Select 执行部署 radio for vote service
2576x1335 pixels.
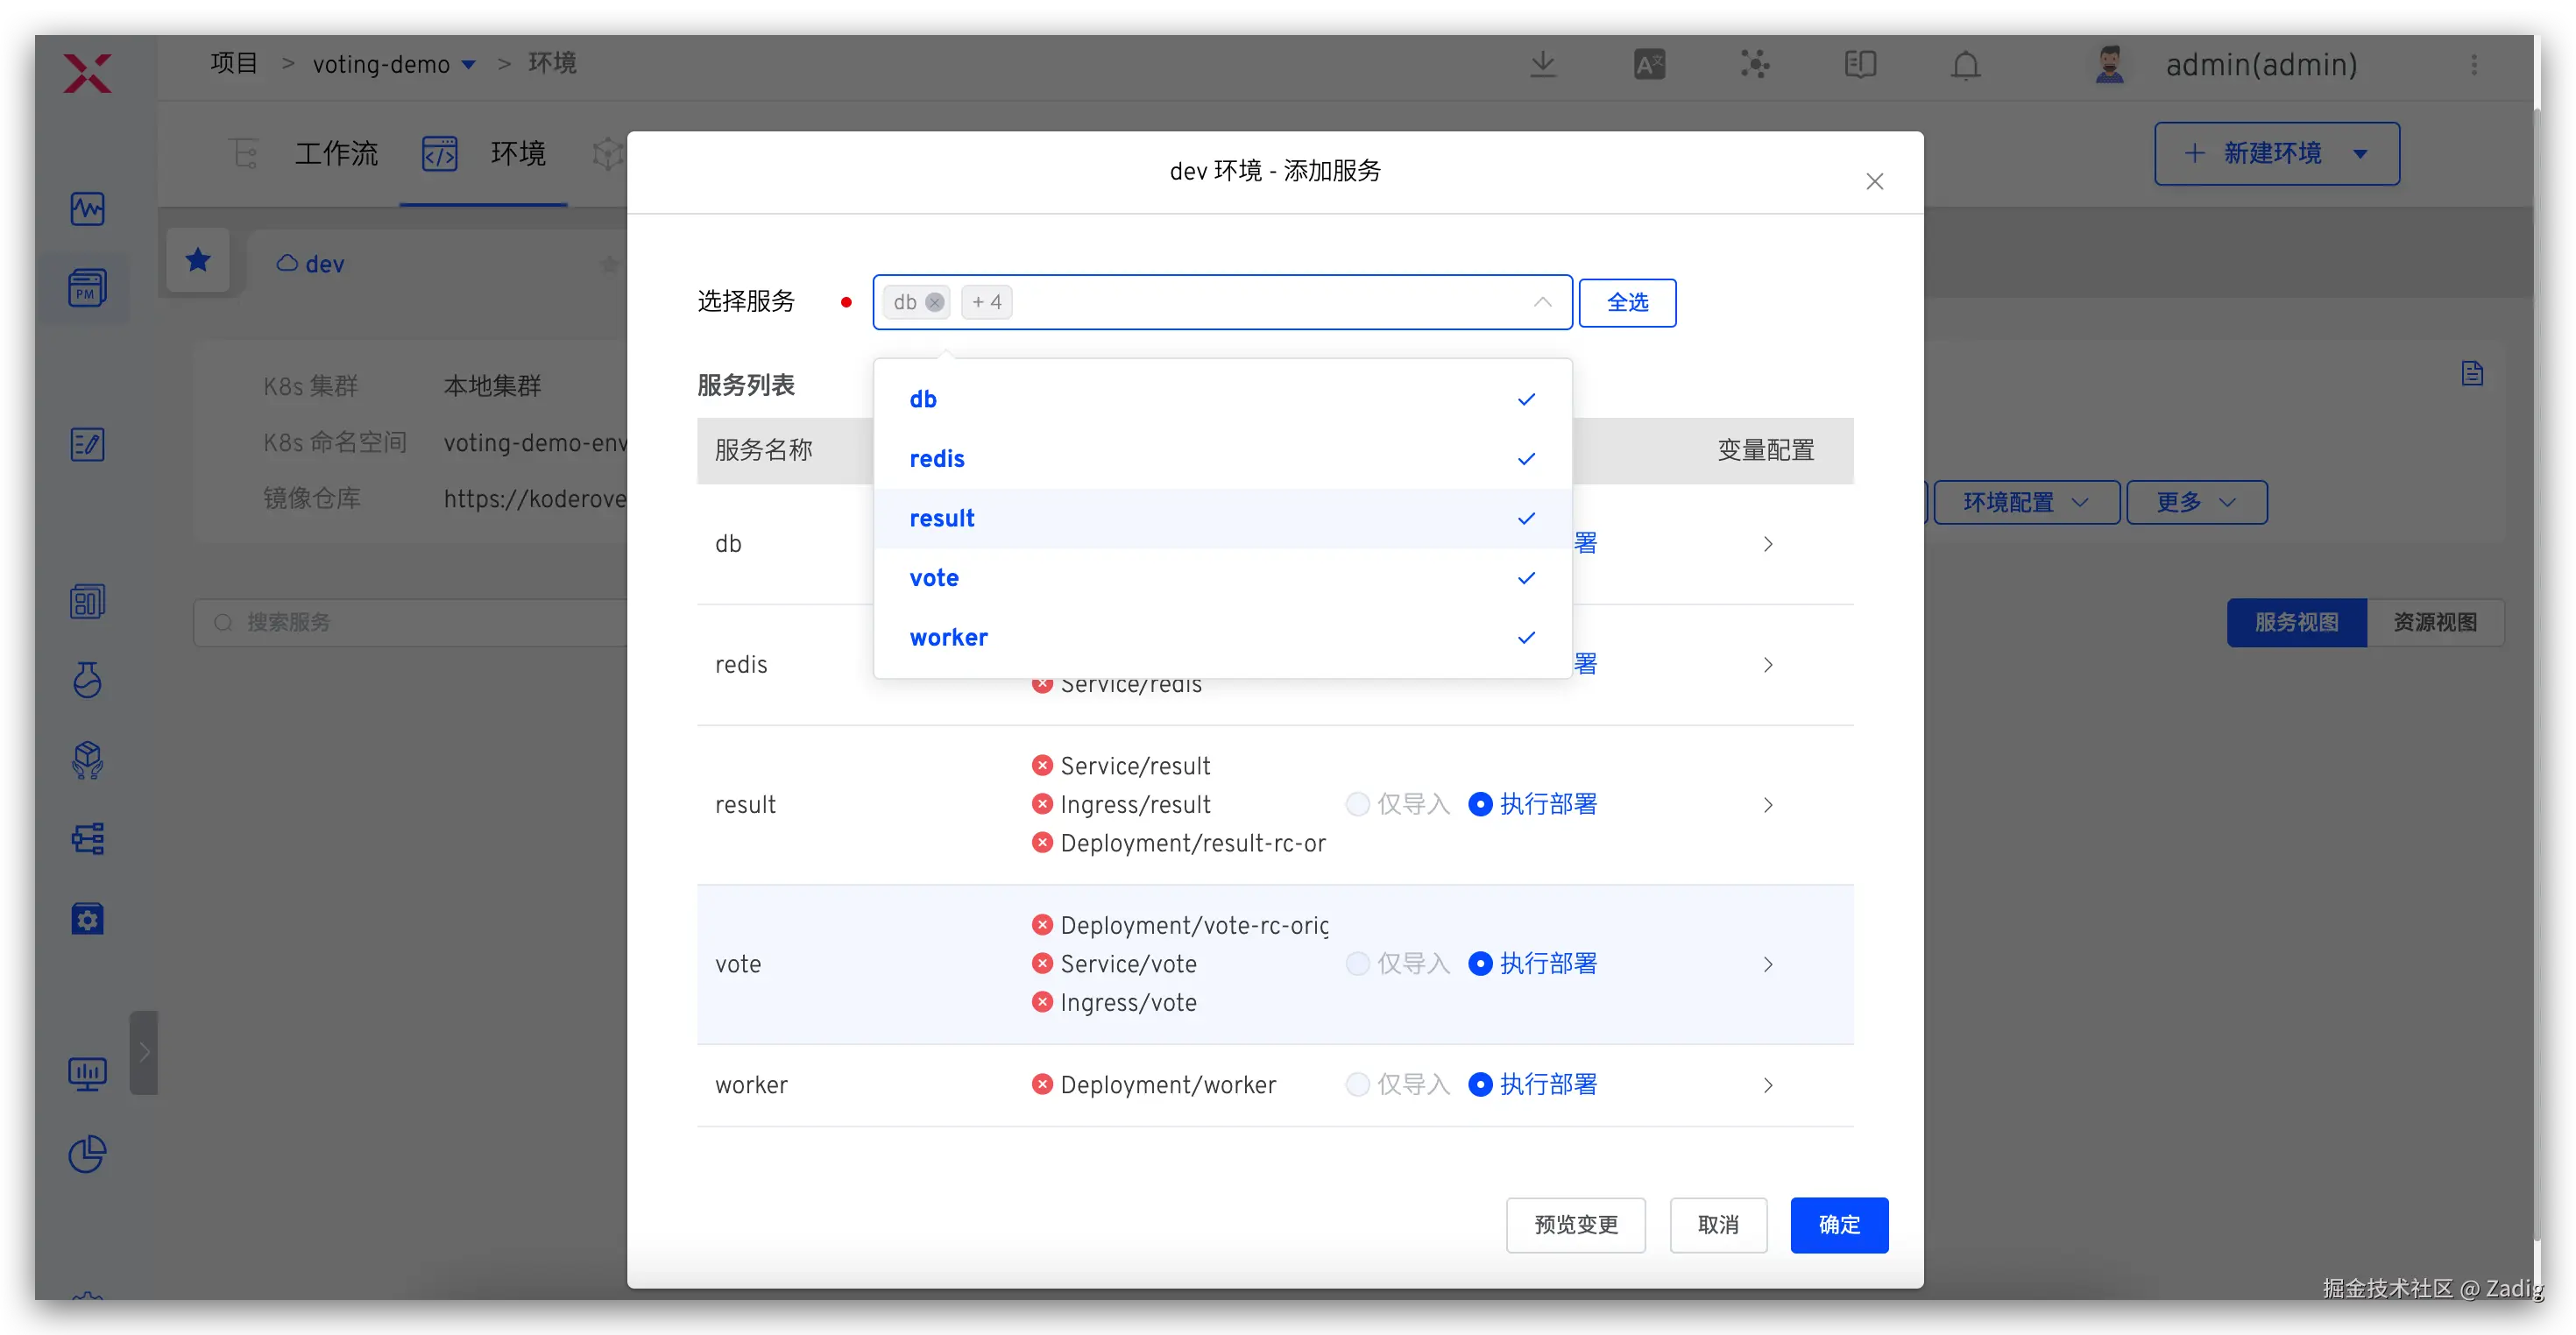(x=1480, y=964)
